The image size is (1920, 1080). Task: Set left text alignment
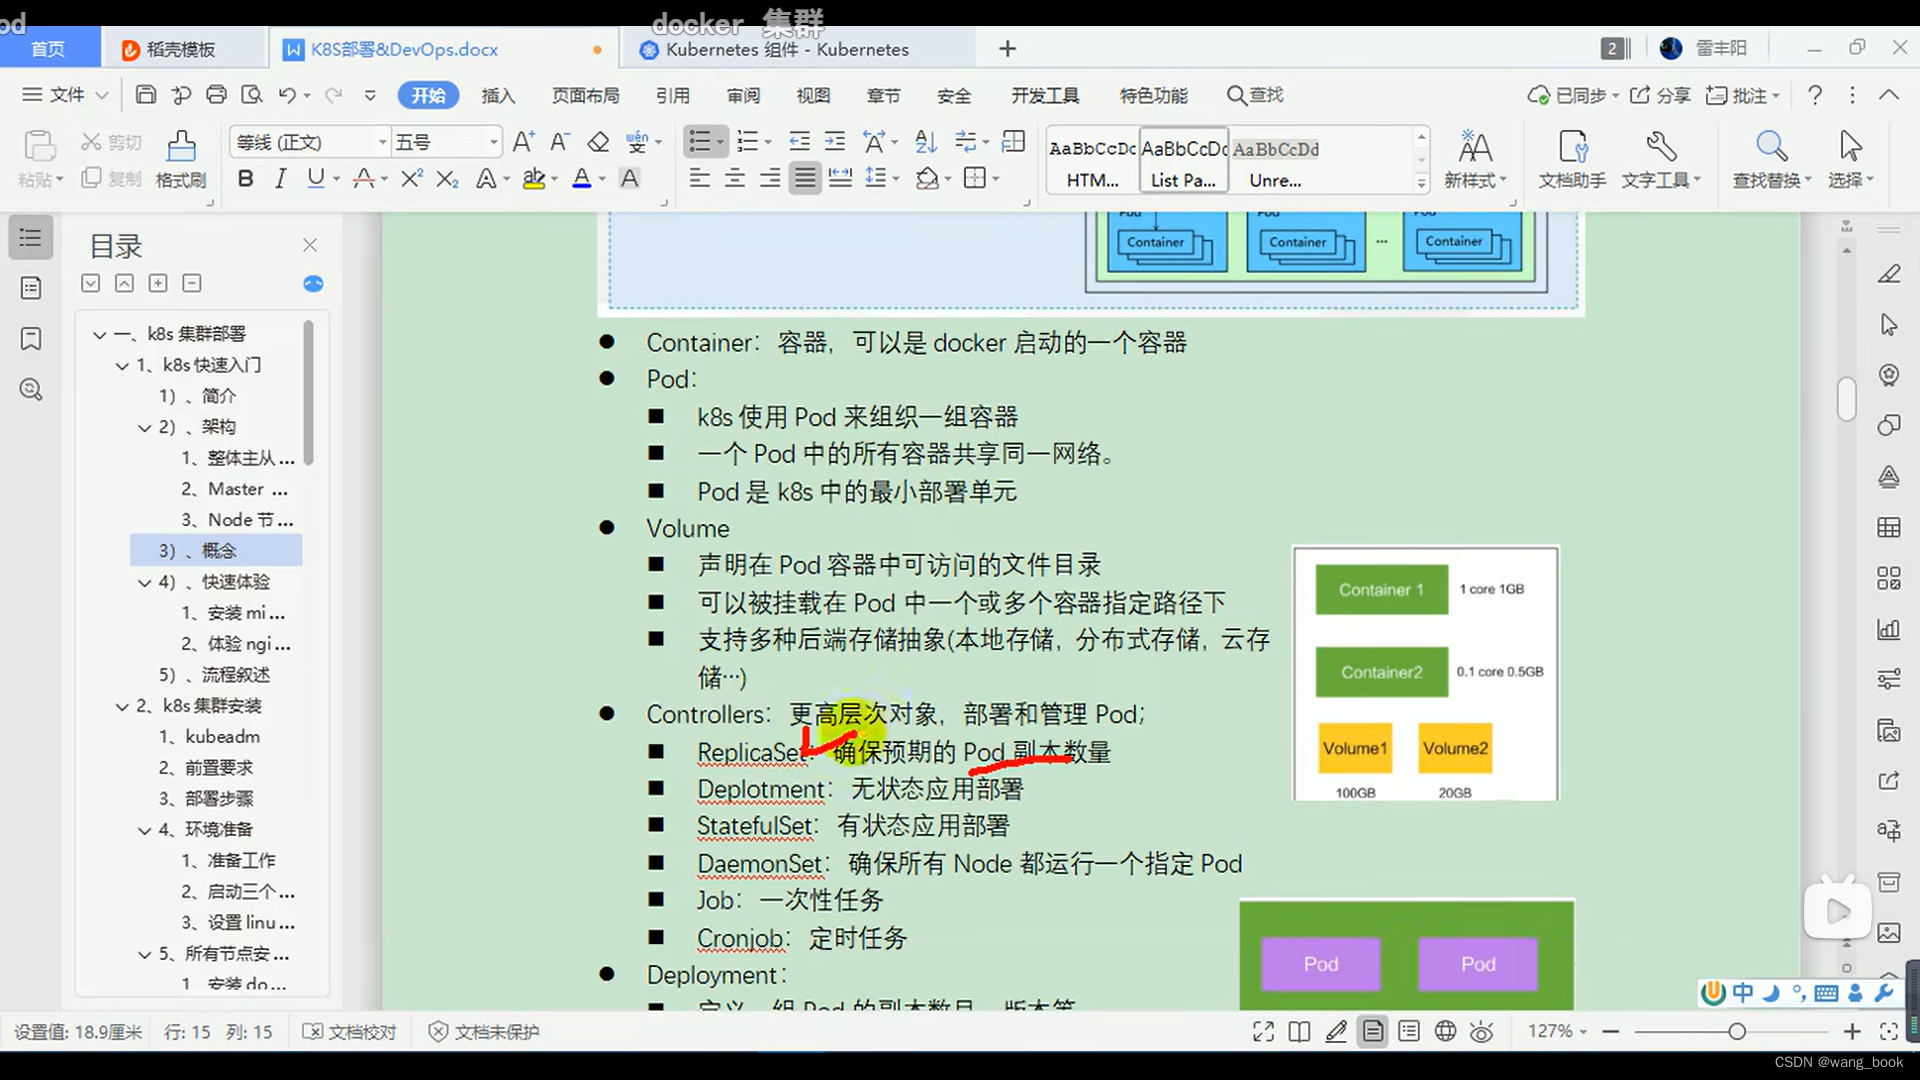pyautogui.click(x=699, y=179)
